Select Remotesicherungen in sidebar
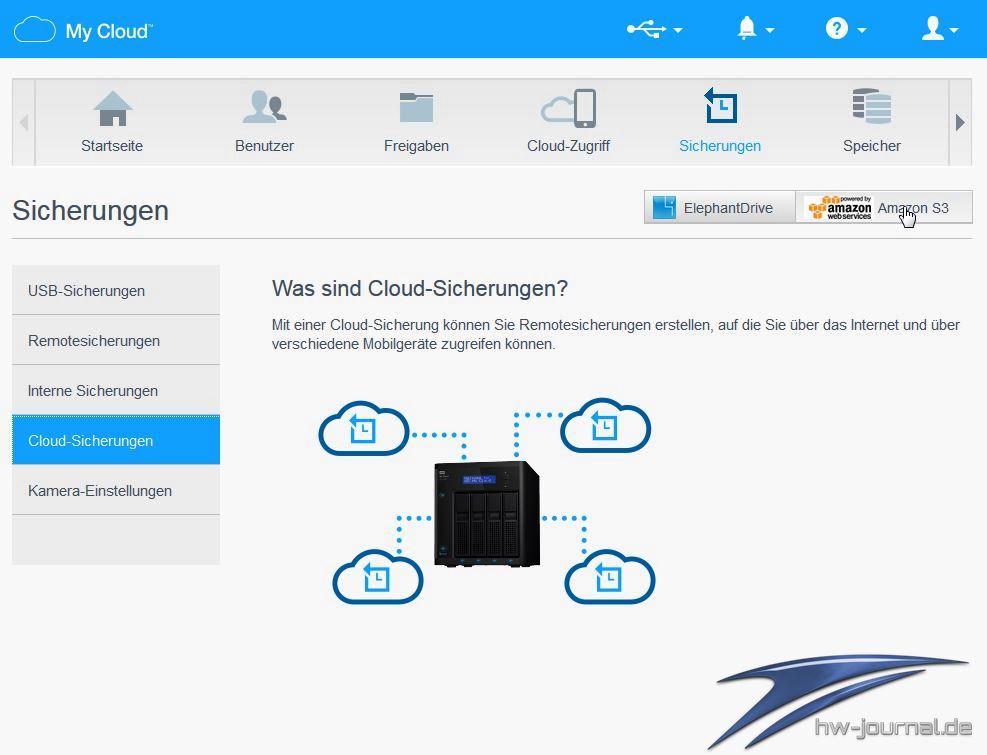The image size is (987, 755). click(x=116, y=341)
